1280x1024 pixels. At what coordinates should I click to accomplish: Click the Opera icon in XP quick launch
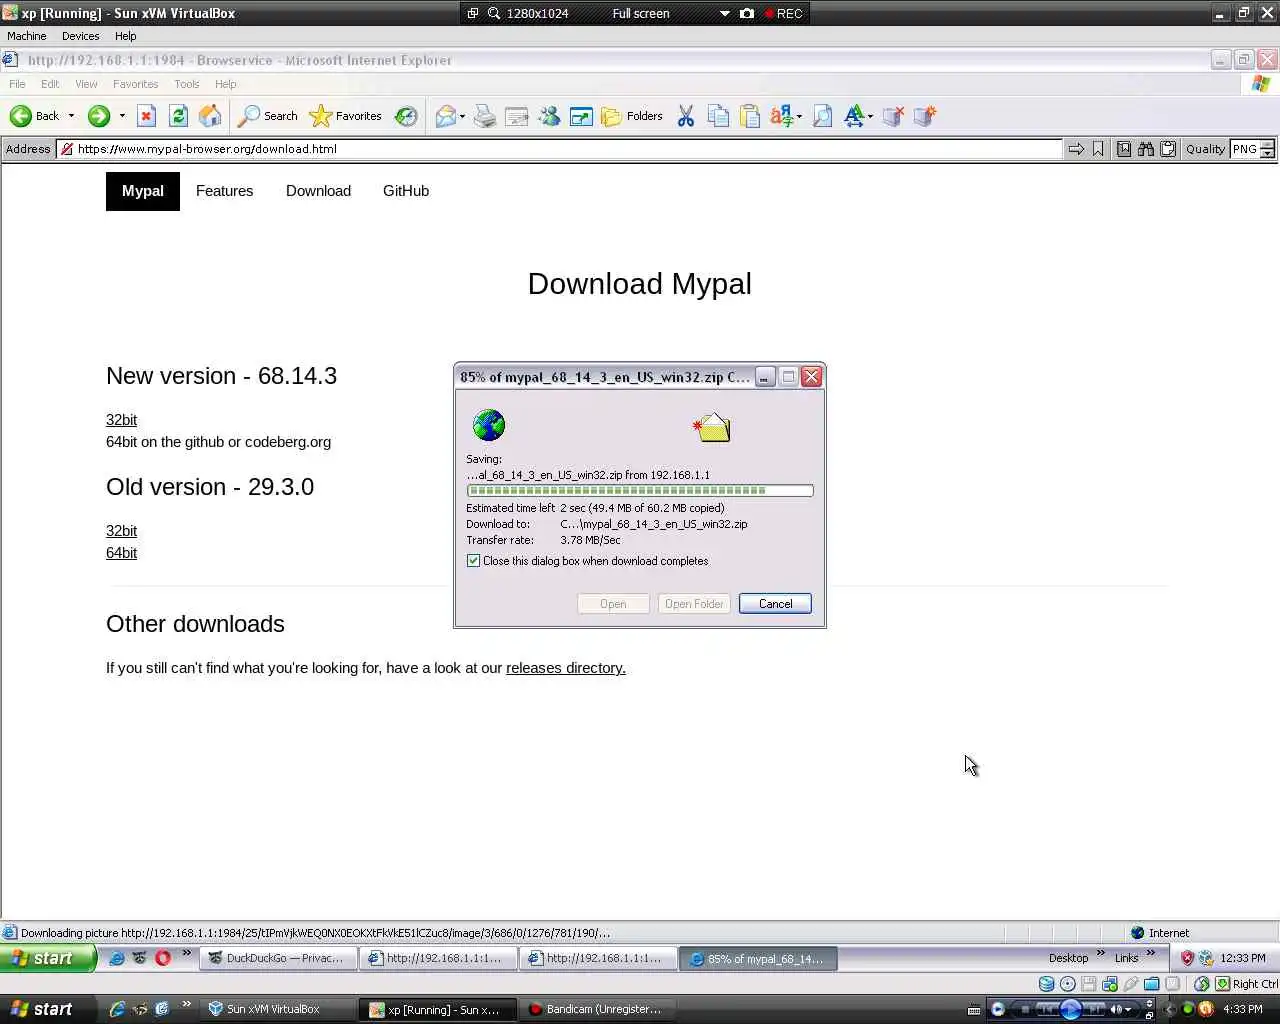(x=162, y=958)
